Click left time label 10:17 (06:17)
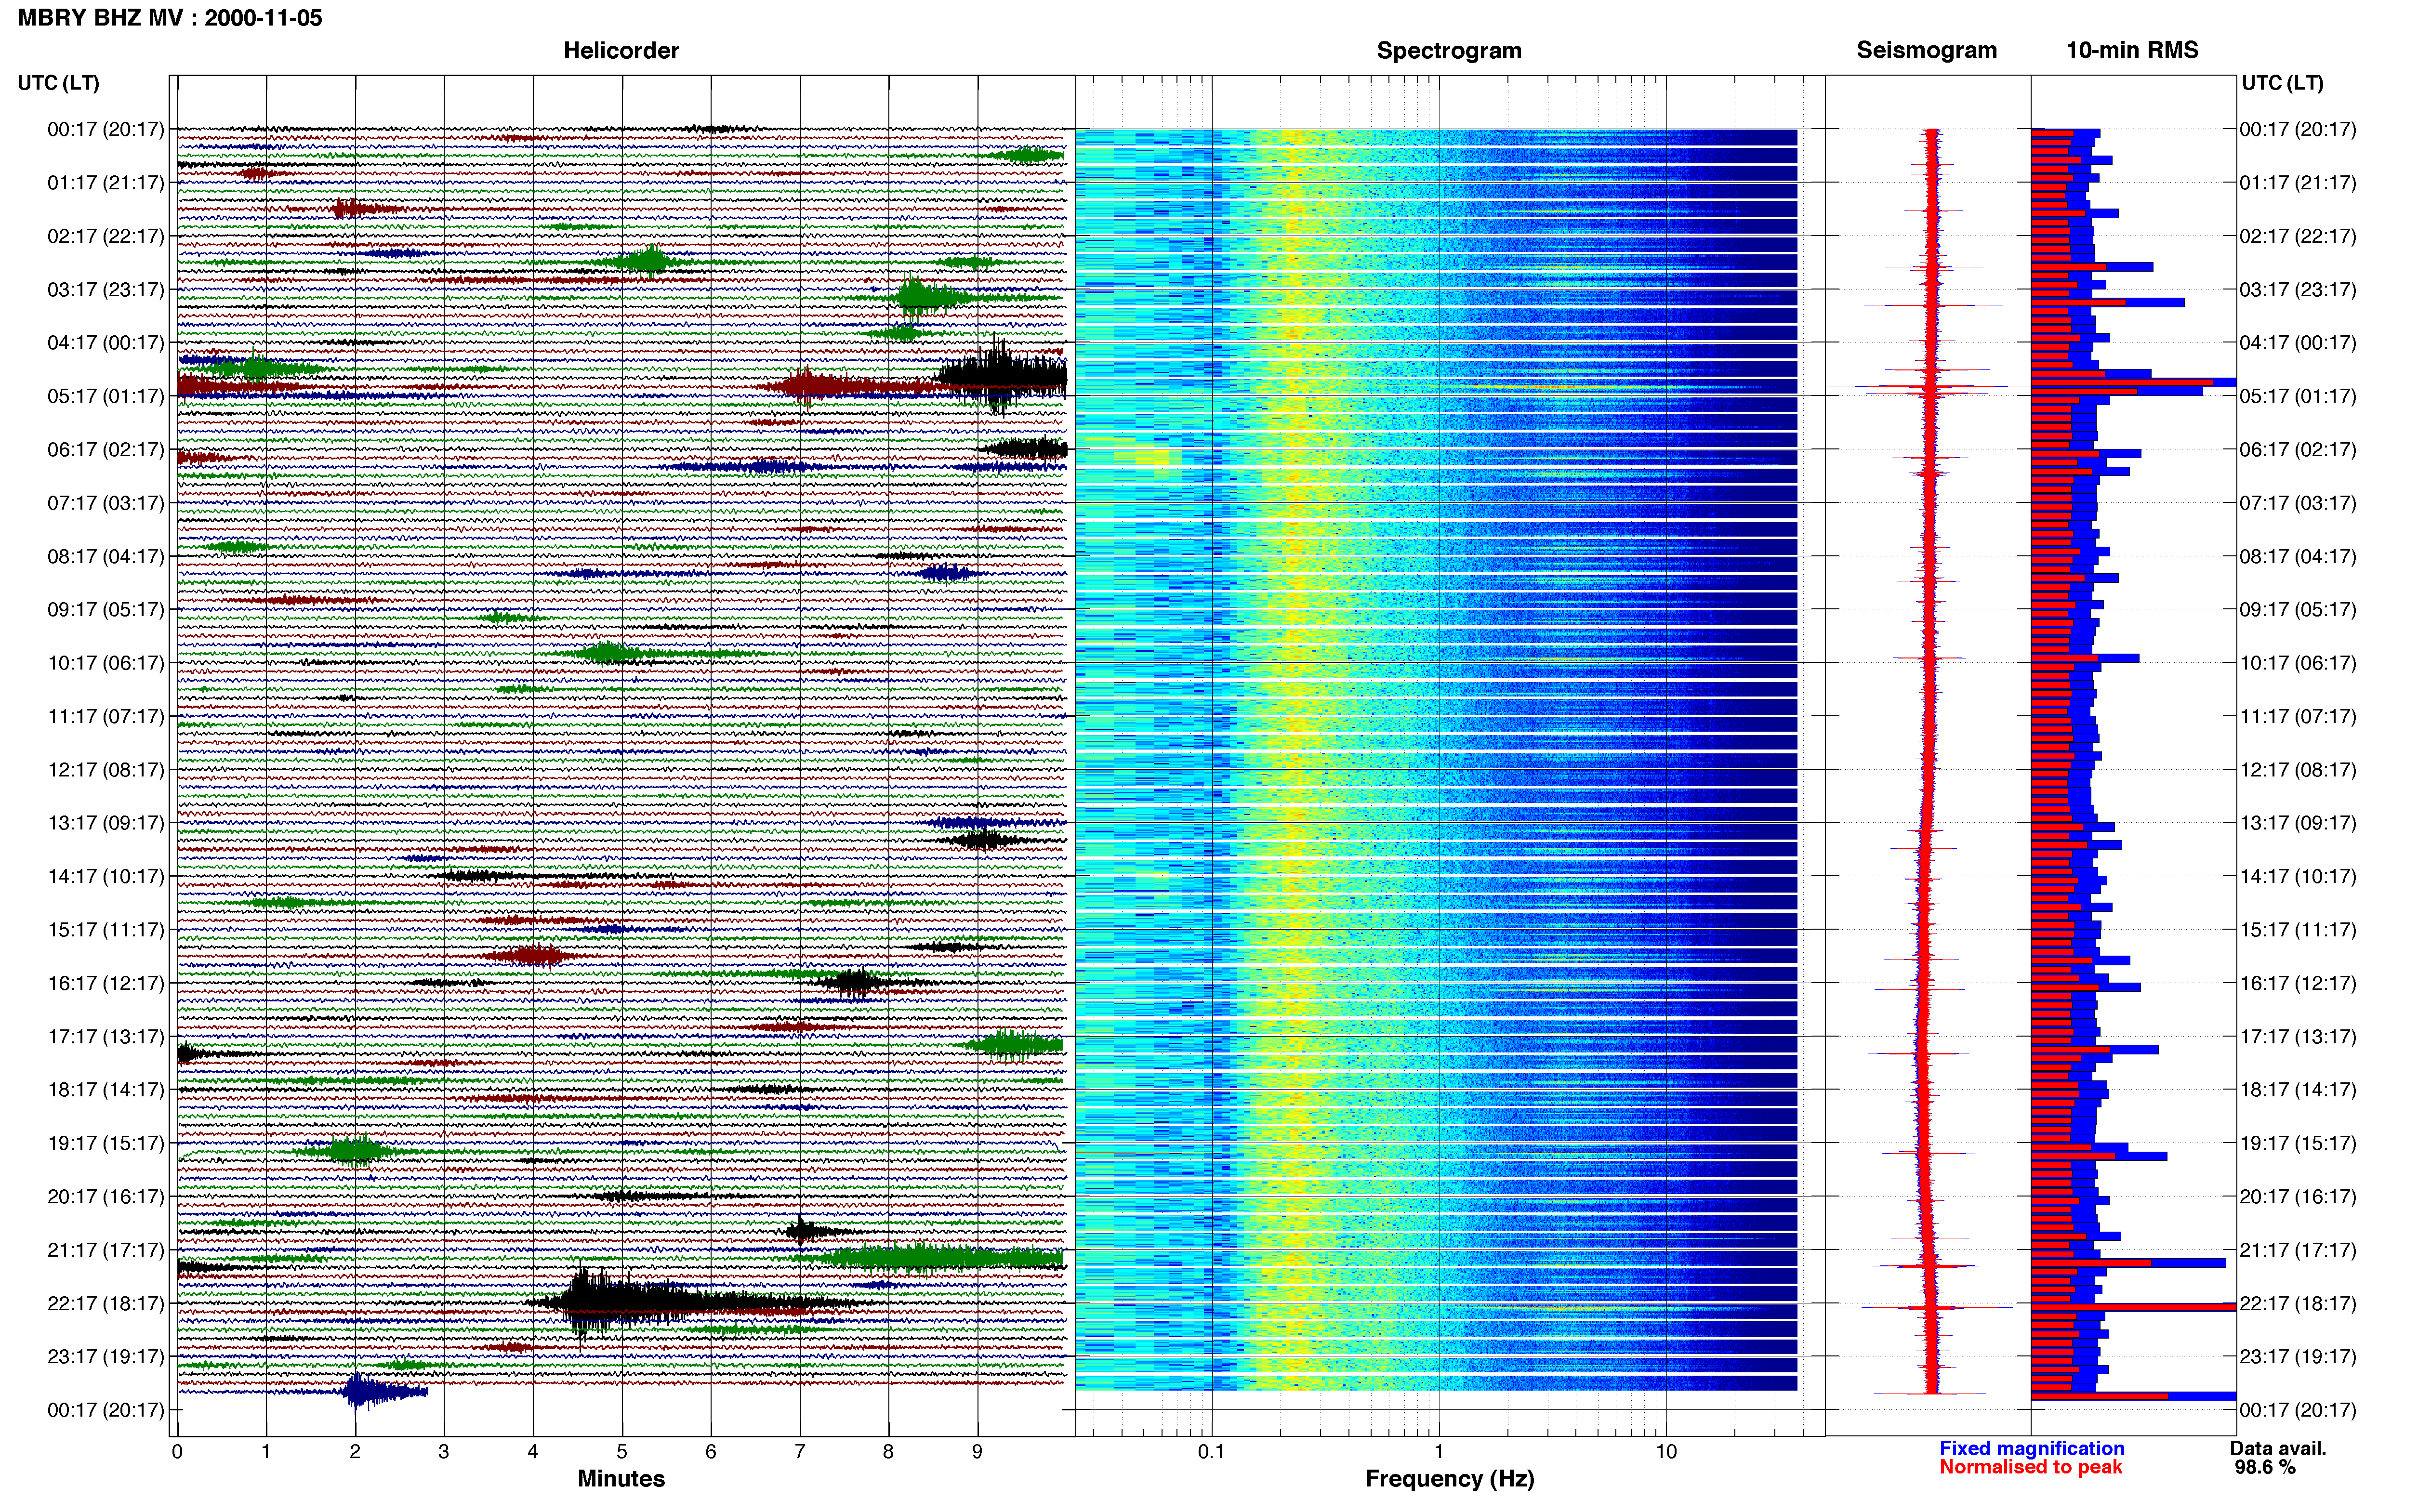This screenshot has width=2418, height=1512. (105, 662)
